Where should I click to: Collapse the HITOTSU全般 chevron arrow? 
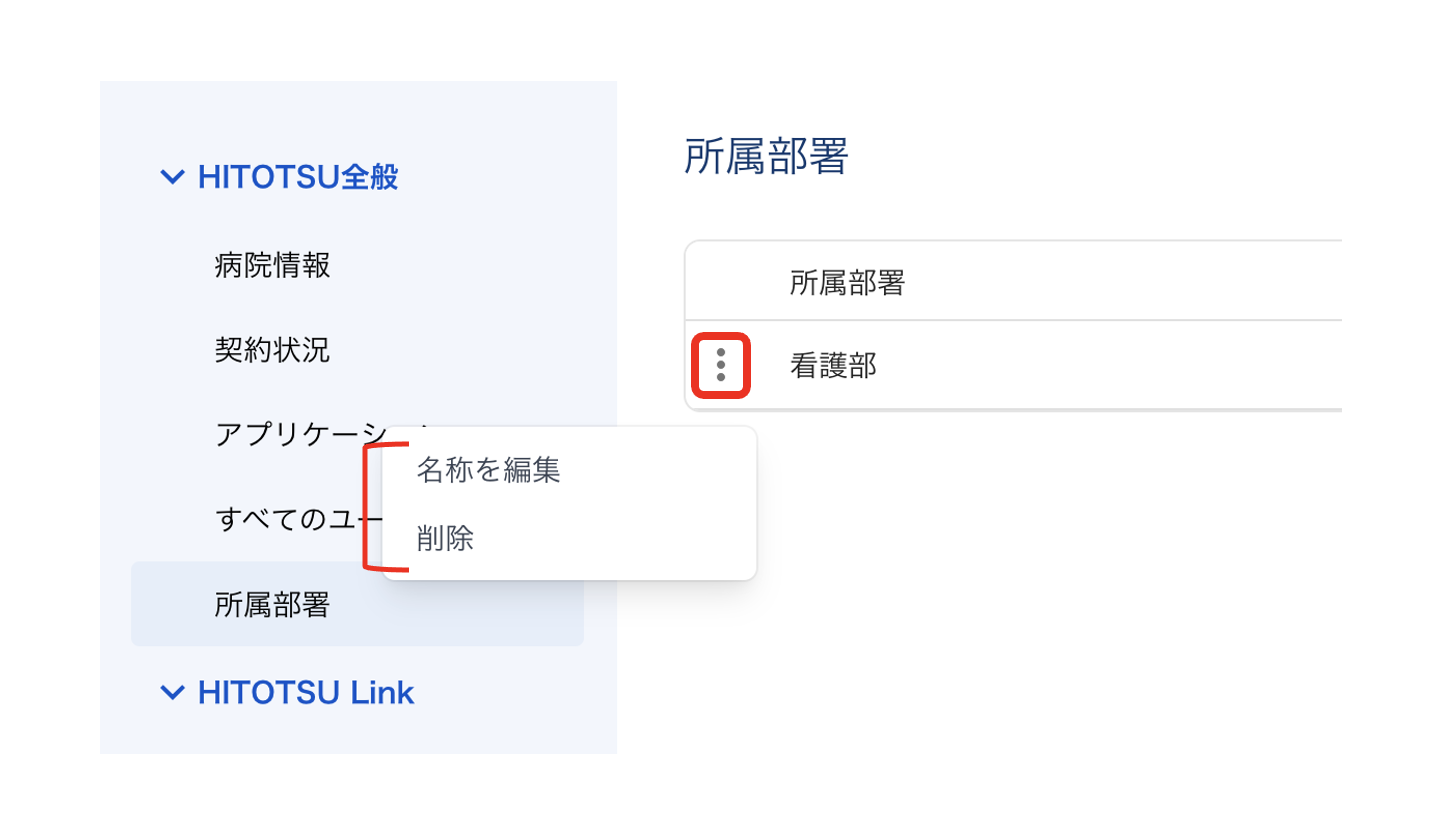click(x=172, y=178)
